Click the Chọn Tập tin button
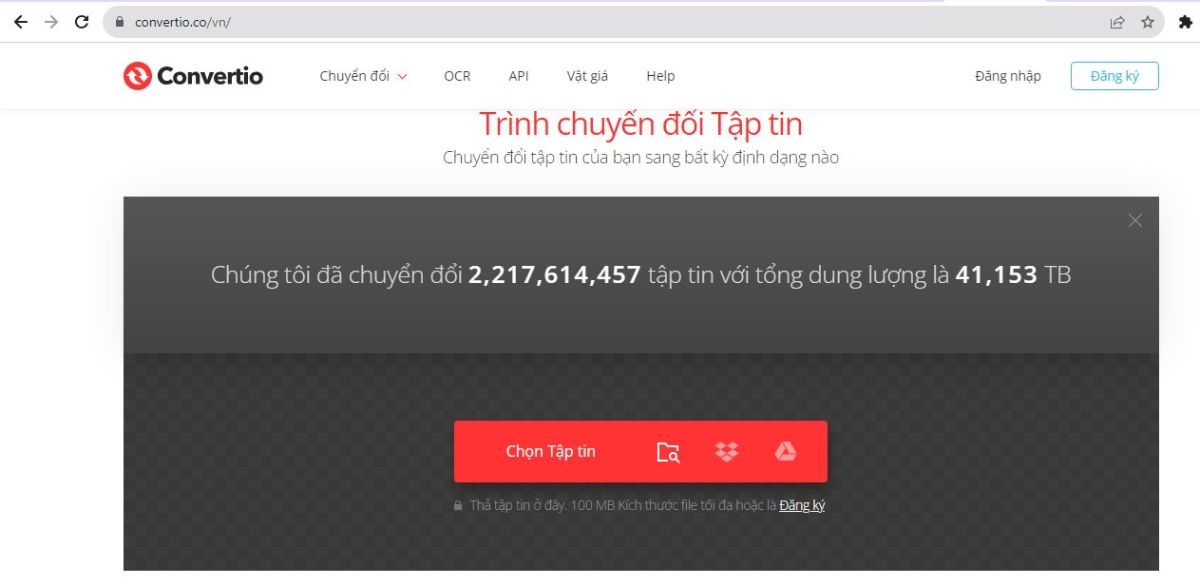Screen dimensions: 1200x582 551,452
